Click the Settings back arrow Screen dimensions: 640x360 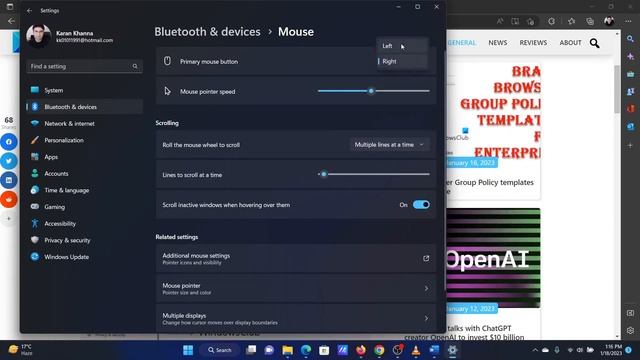click(29, 11)
